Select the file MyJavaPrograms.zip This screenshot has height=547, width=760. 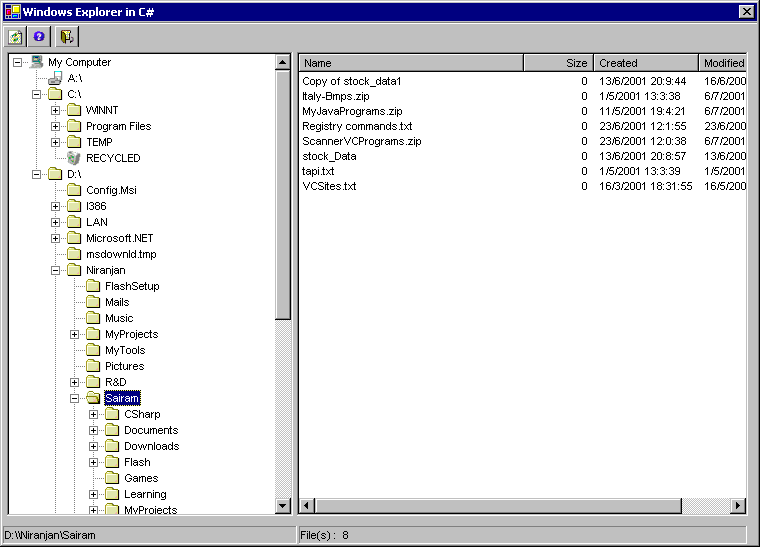(352, 111)
